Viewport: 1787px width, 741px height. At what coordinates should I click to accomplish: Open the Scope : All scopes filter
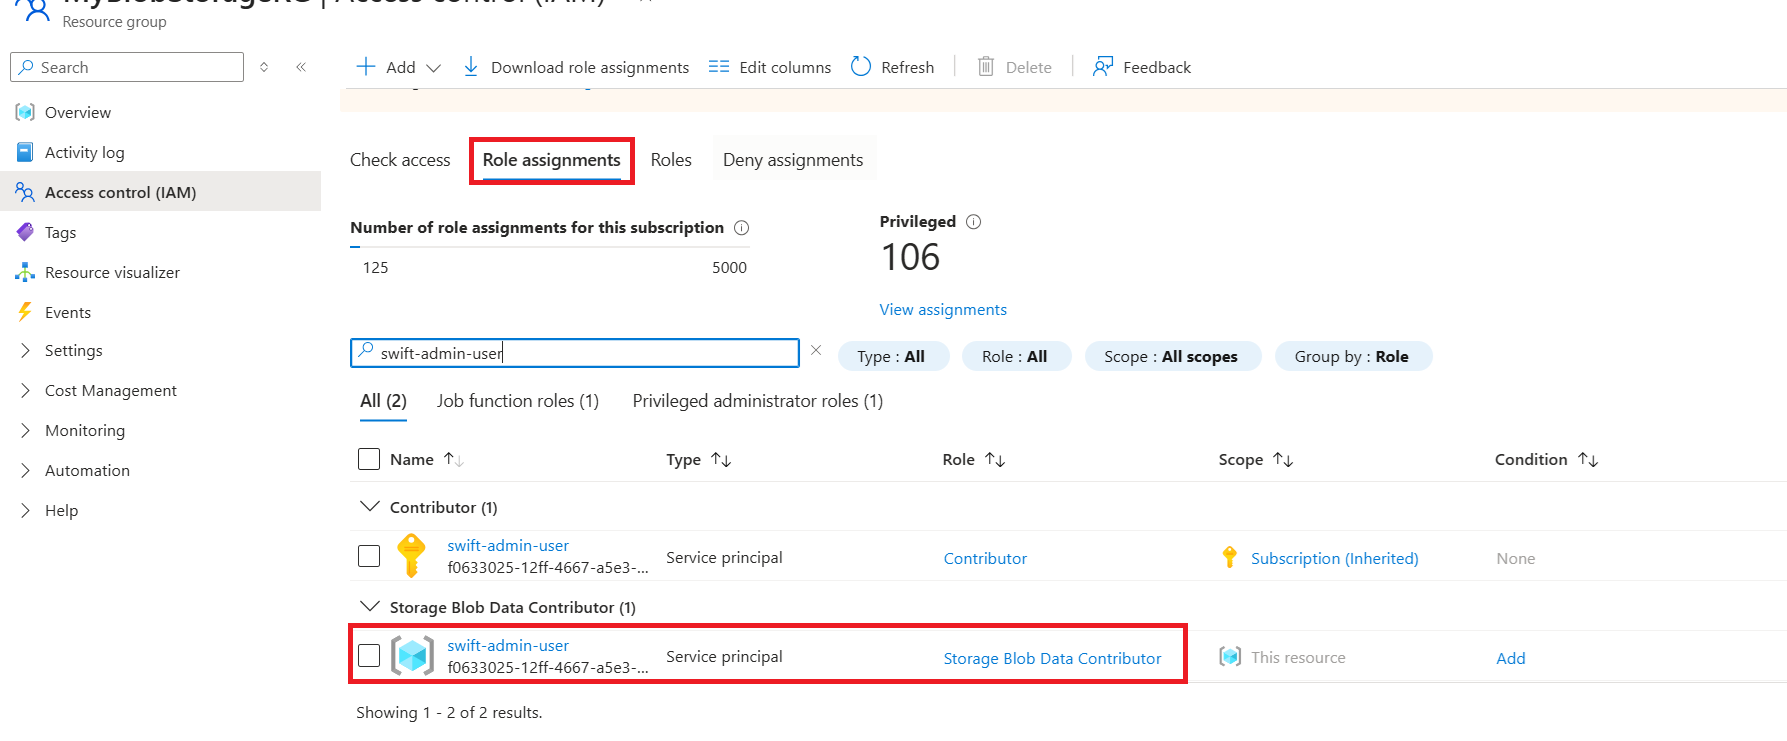[x=1171, y=356]
